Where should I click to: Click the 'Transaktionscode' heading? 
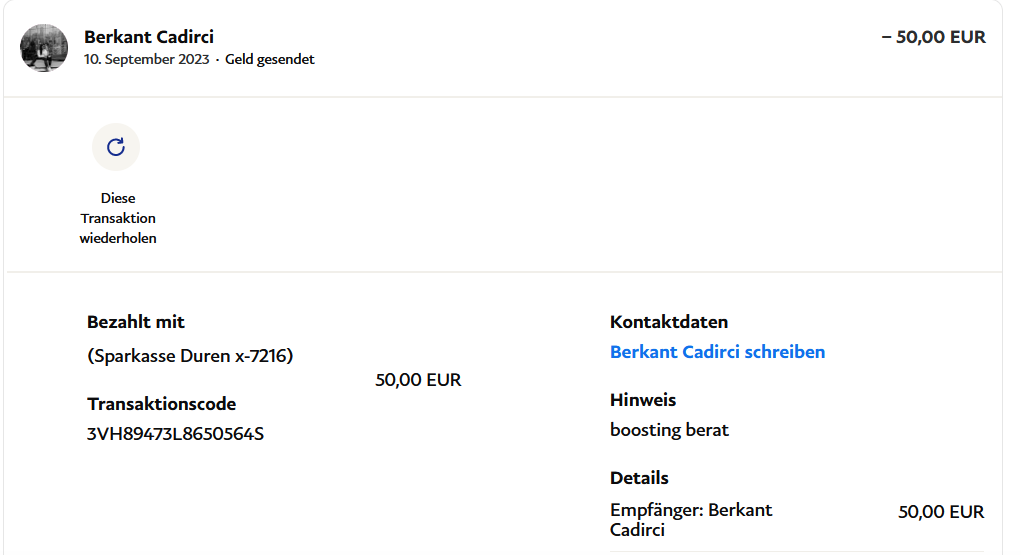162,404
